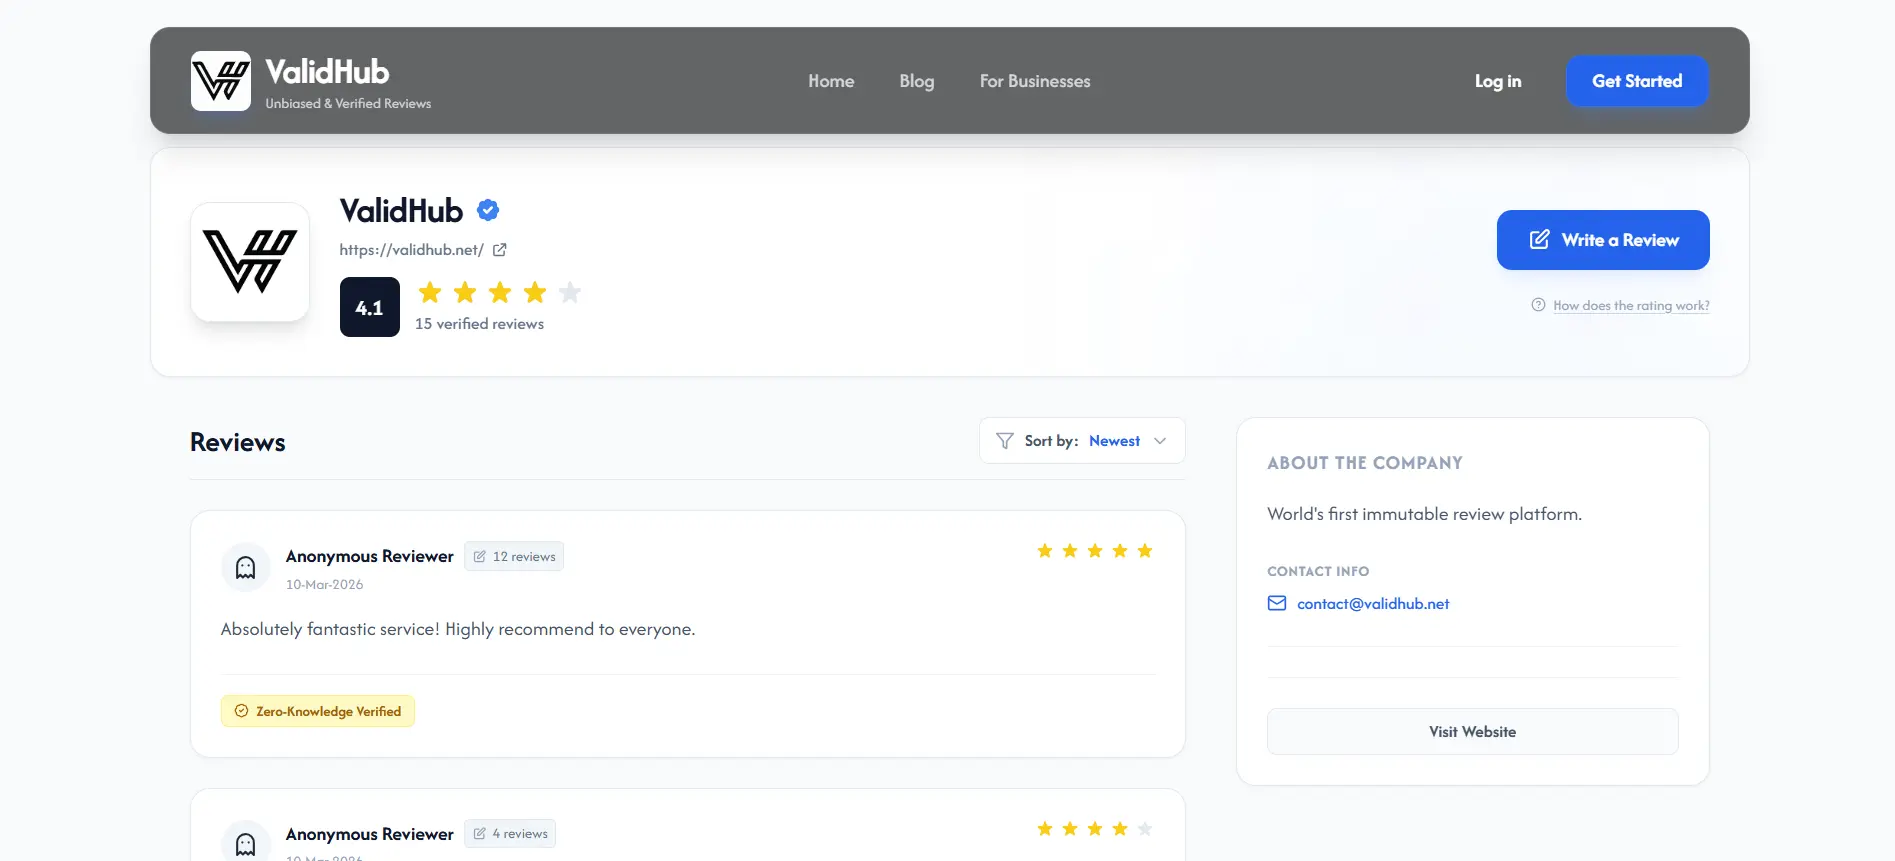Image resolution: width=1895 pixels, height=861 pixels.
Task: Open the https://validhub.net/ link
Action: pyautogui.click(x=411, y=250)
